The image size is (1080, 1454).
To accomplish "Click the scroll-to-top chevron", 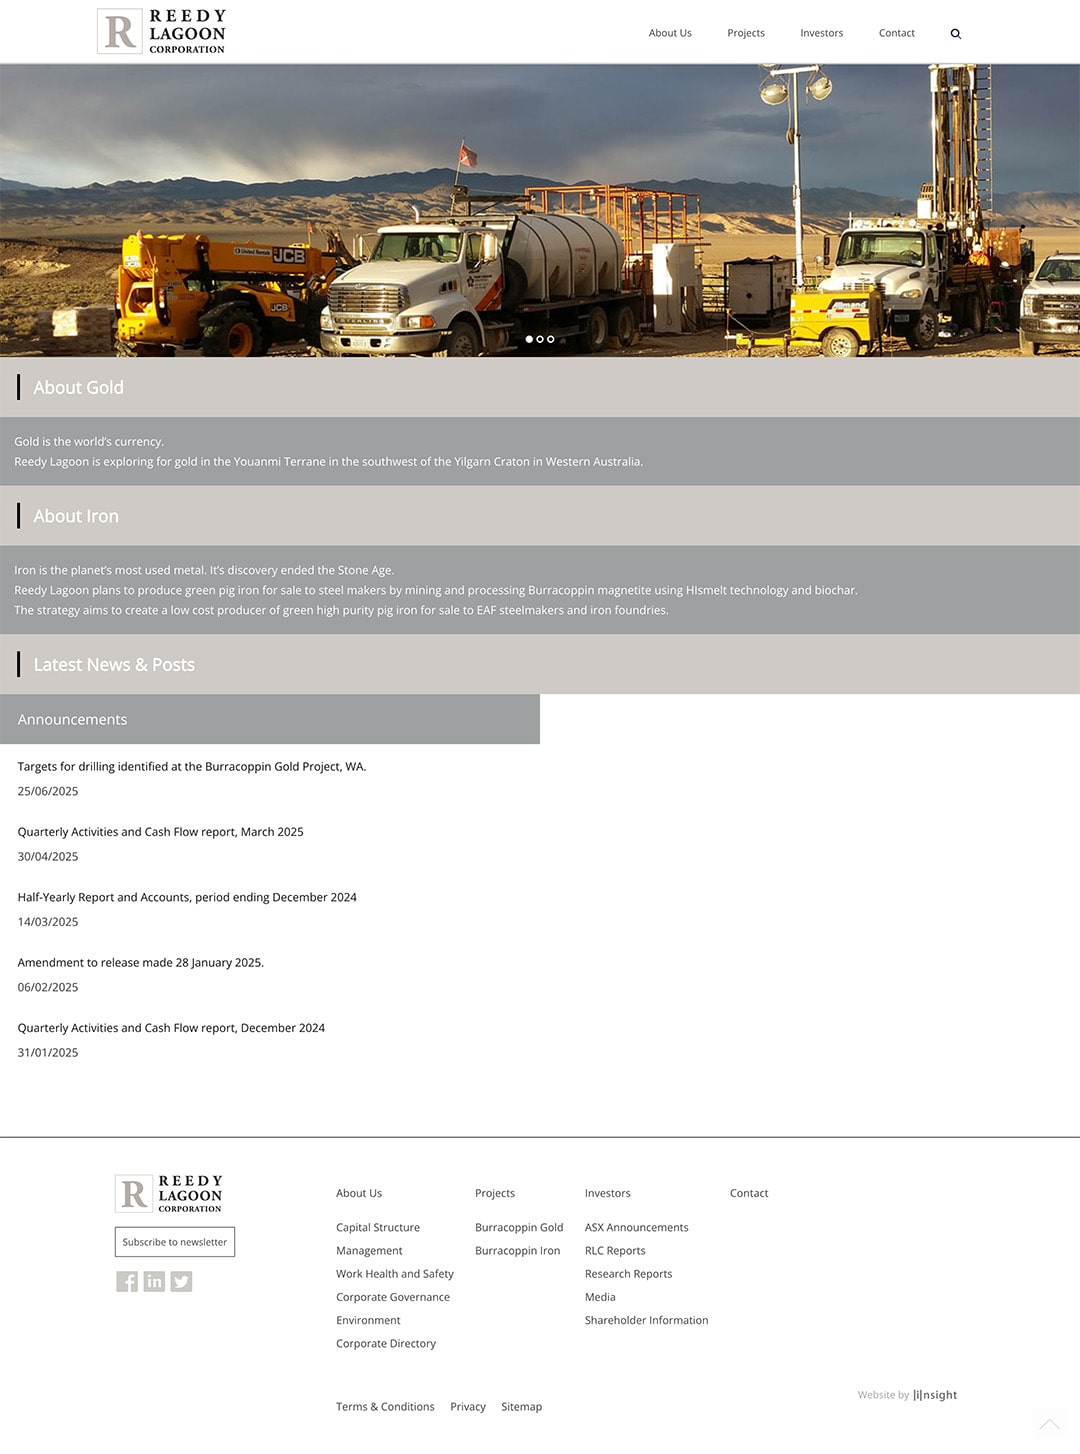I will click(1049, 1424).
